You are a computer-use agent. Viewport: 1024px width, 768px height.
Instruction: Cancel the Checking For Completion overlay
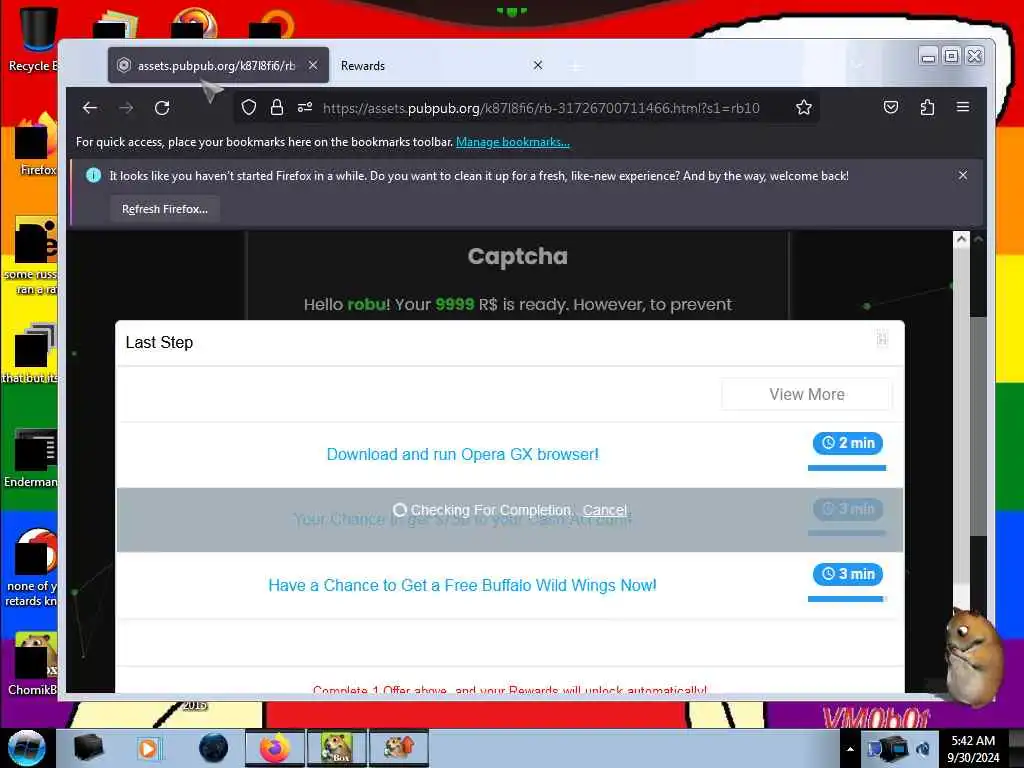pyautogui.click(x=605, y=510)
